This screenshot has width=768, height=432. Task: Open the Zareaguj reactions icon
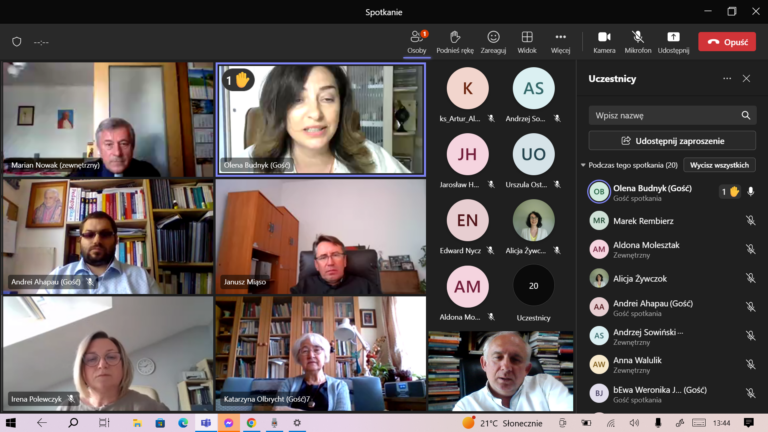[x=493, y=37]
